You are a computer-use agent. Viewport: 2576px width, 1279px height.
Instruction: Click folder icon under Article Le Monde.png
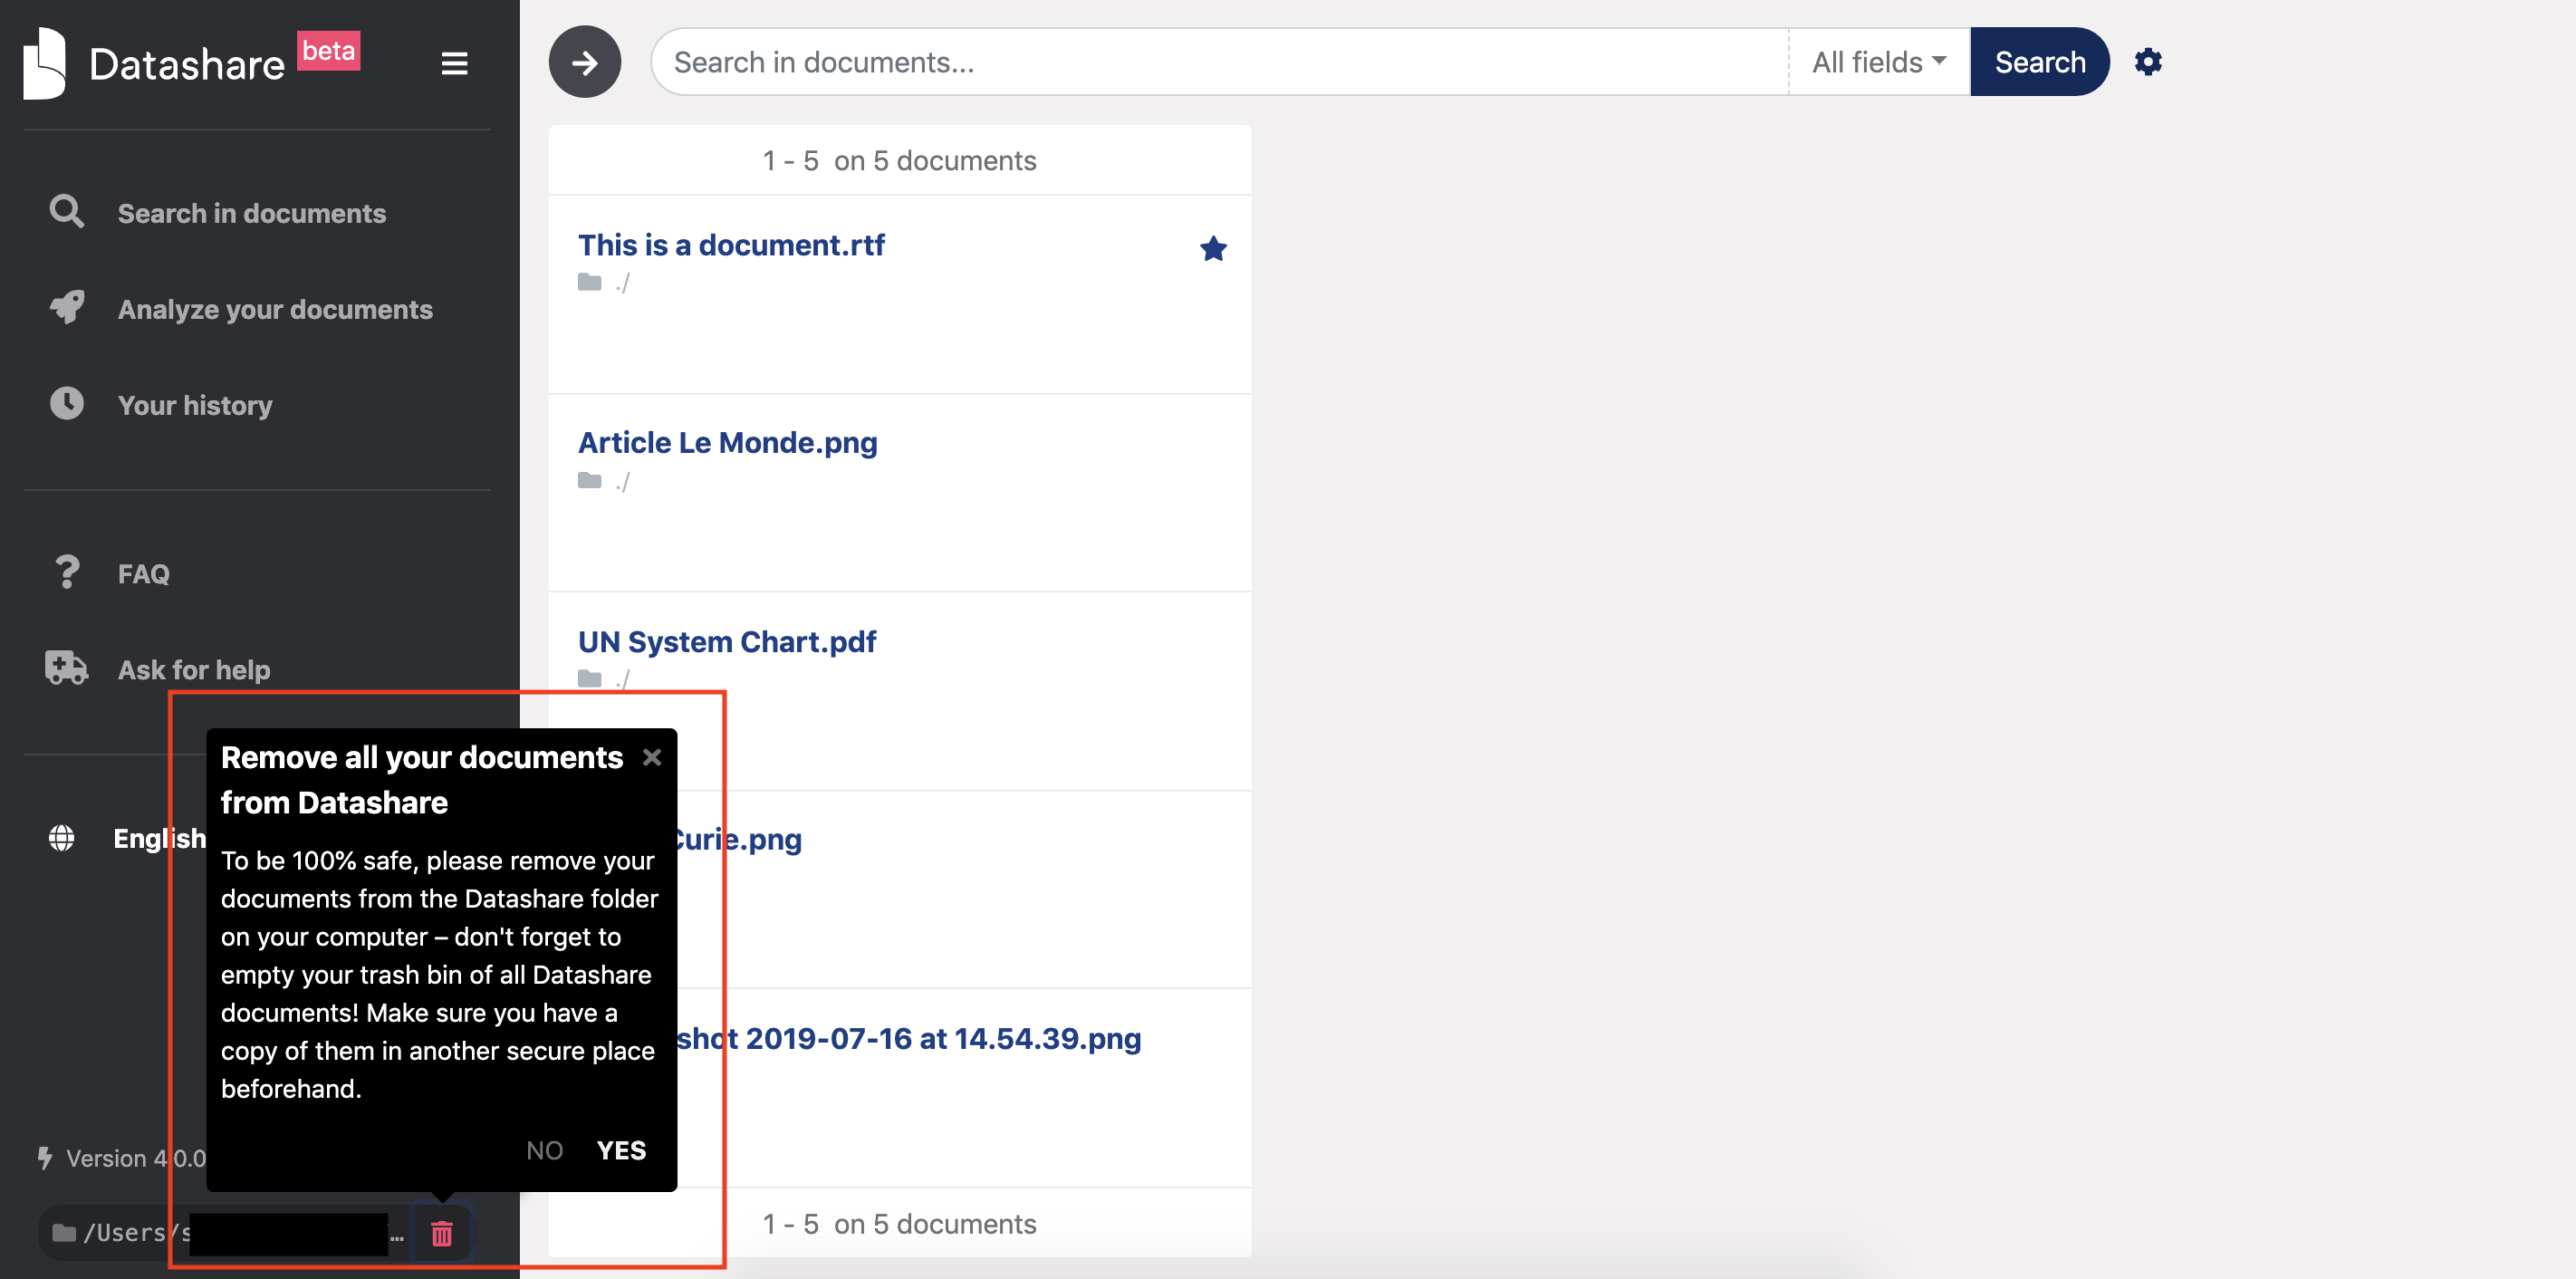(x=590, y=481)
